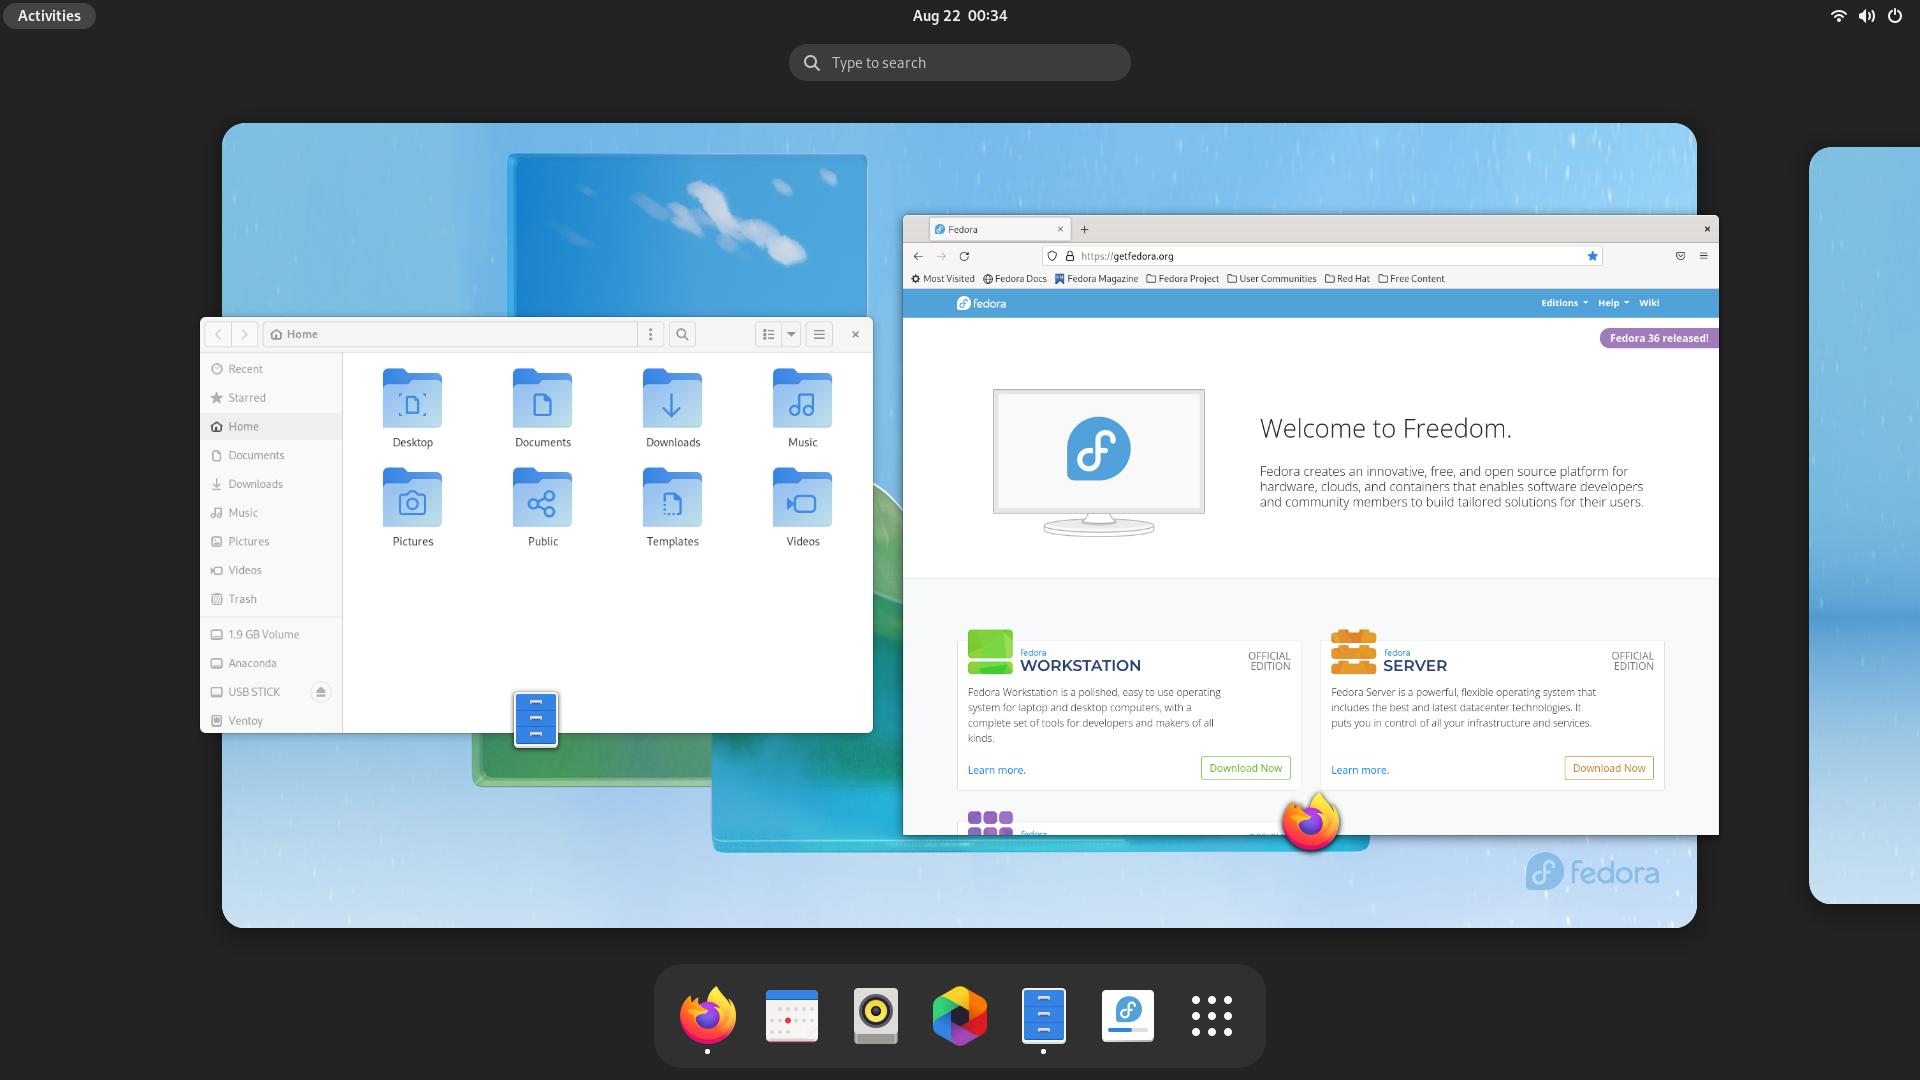The height and width of the screenshot is (1080, 1920).
Task: Open the Videos folder icon in Files
Action: click(x=802, y=497)
